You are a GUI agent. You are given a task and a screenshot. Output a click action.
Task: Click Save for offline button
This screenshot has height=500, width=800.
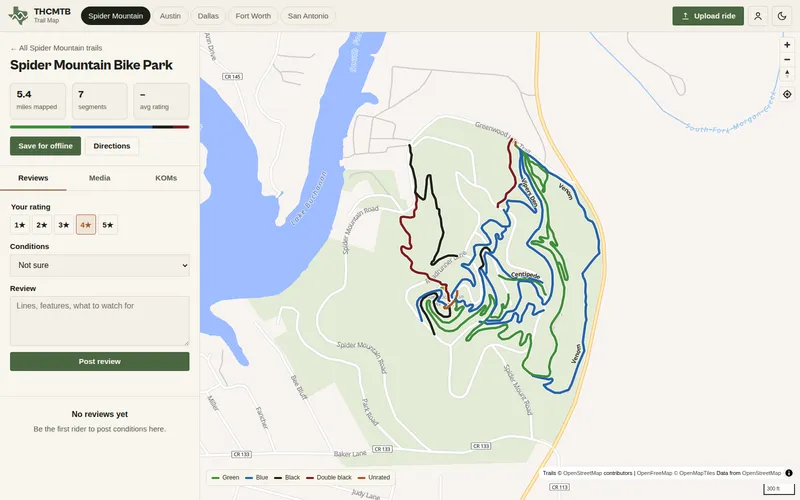pyautogui.click(x=45, y=146)
